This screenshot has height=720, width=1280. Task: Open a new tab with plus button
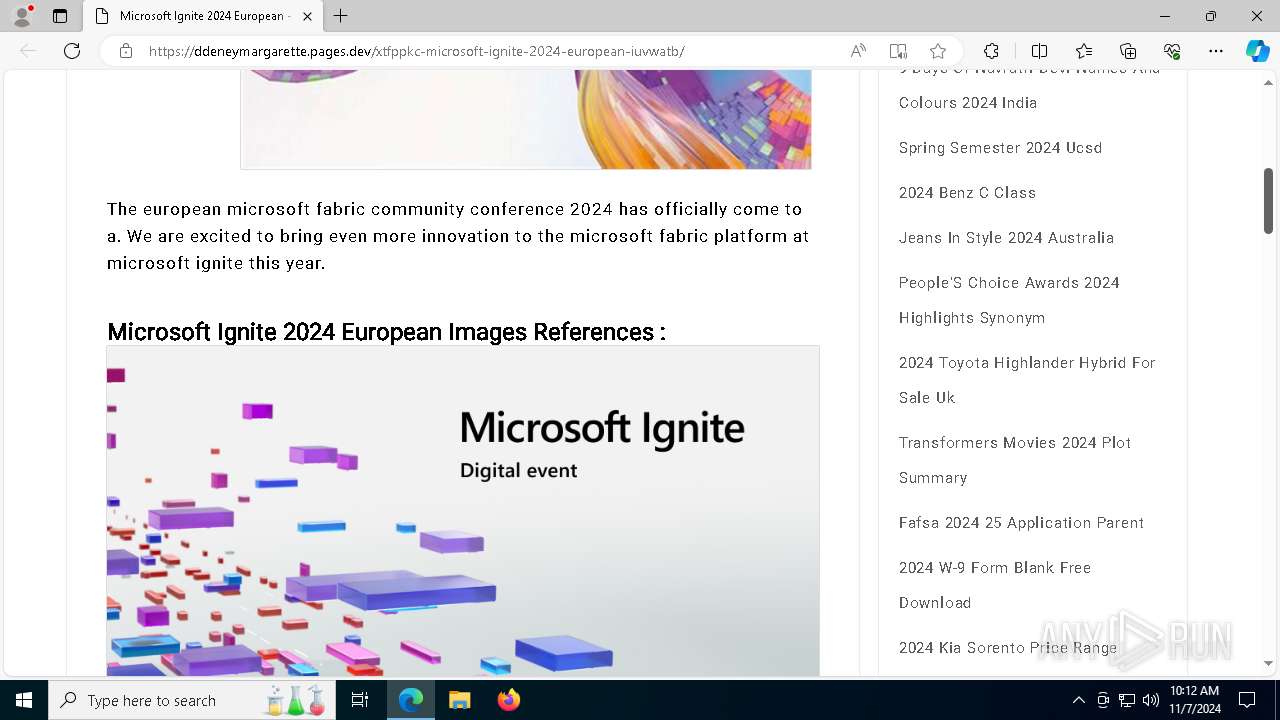click(x=341, y=16)
